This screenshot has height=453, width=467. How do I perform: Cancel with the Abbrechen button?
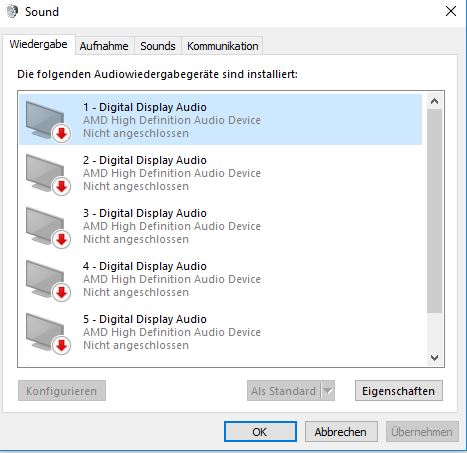click(341, 432)
